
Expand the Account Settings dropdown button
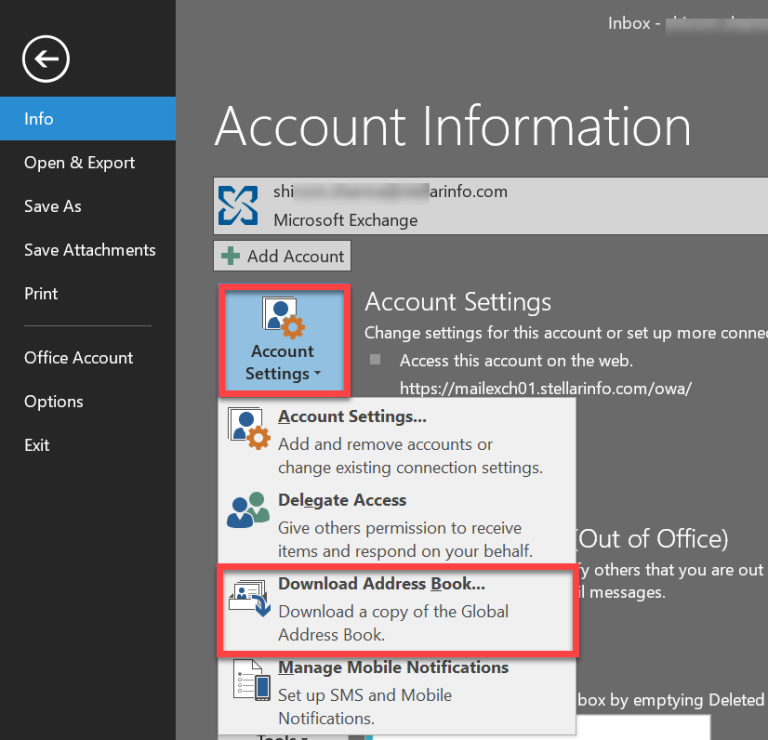point(285,340)
